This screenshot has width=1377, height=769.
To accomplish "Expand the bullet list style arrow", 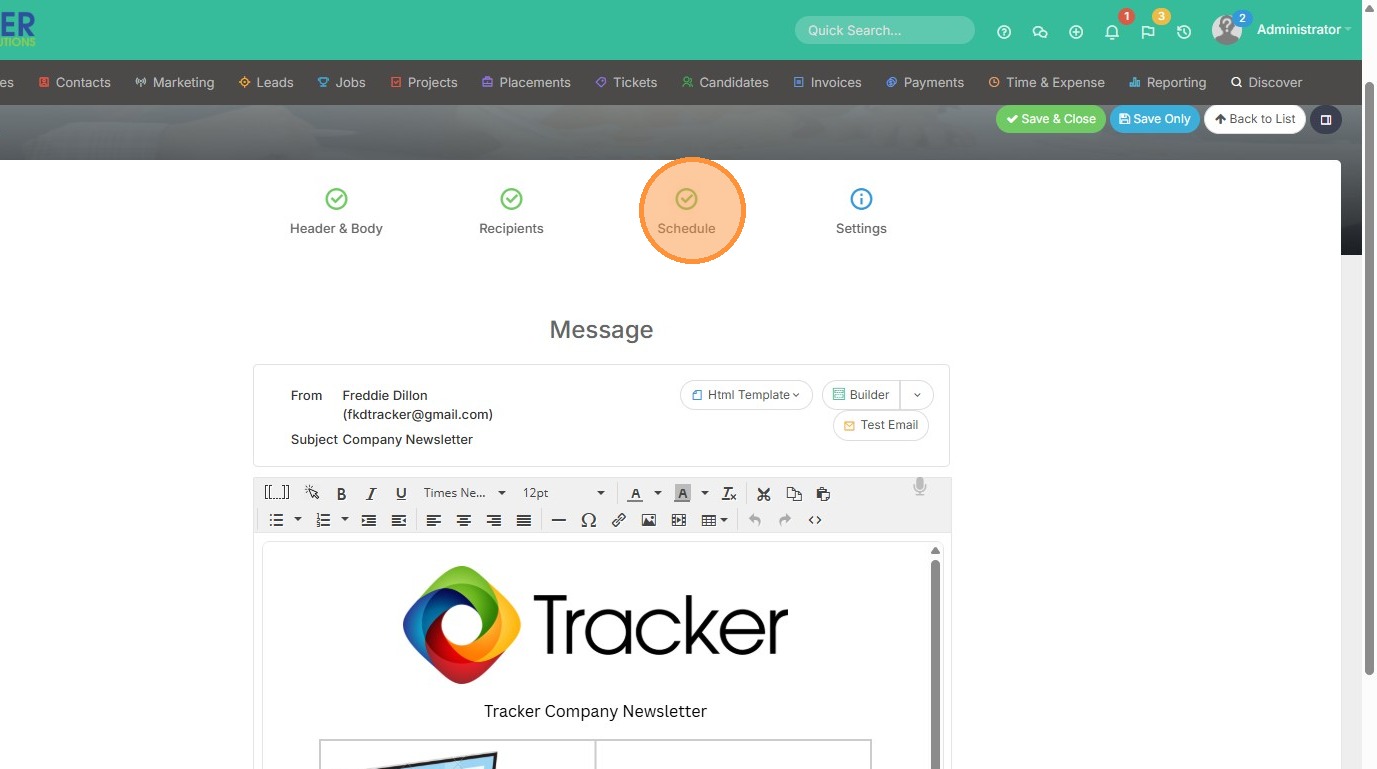I will [x=297, y=520].
